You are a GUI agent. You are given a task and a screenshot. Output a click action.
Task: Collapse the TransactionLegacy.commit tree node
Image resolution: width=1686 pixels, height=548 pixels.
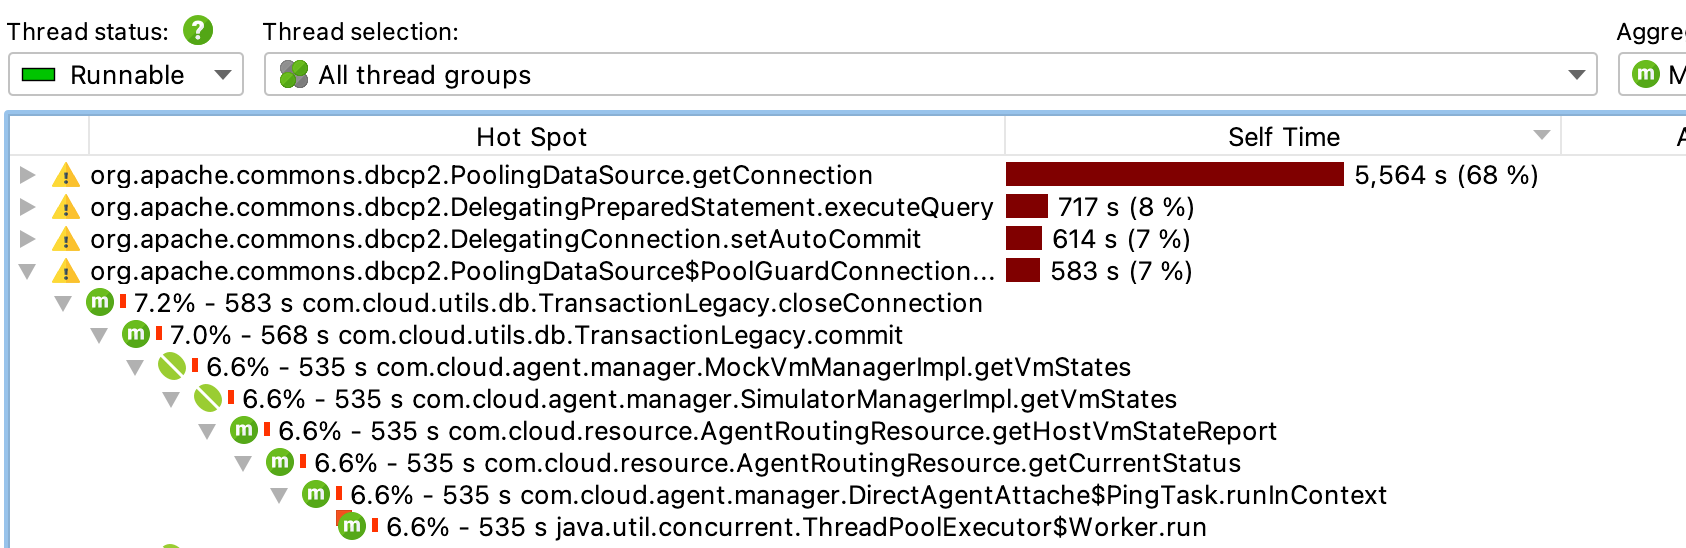pyautogui.click(x=100, y=335)
